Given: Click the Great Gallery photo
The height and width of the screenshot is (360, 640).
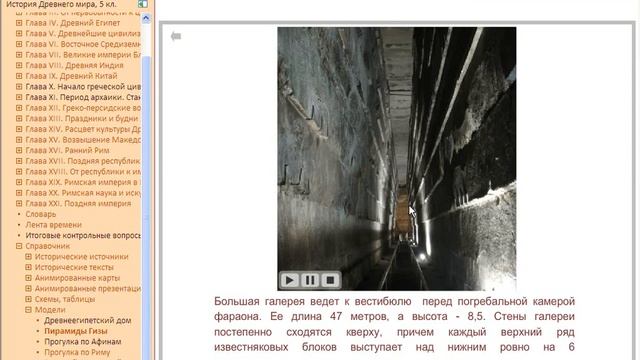Looking at the screenshot, I should point(397,159).
